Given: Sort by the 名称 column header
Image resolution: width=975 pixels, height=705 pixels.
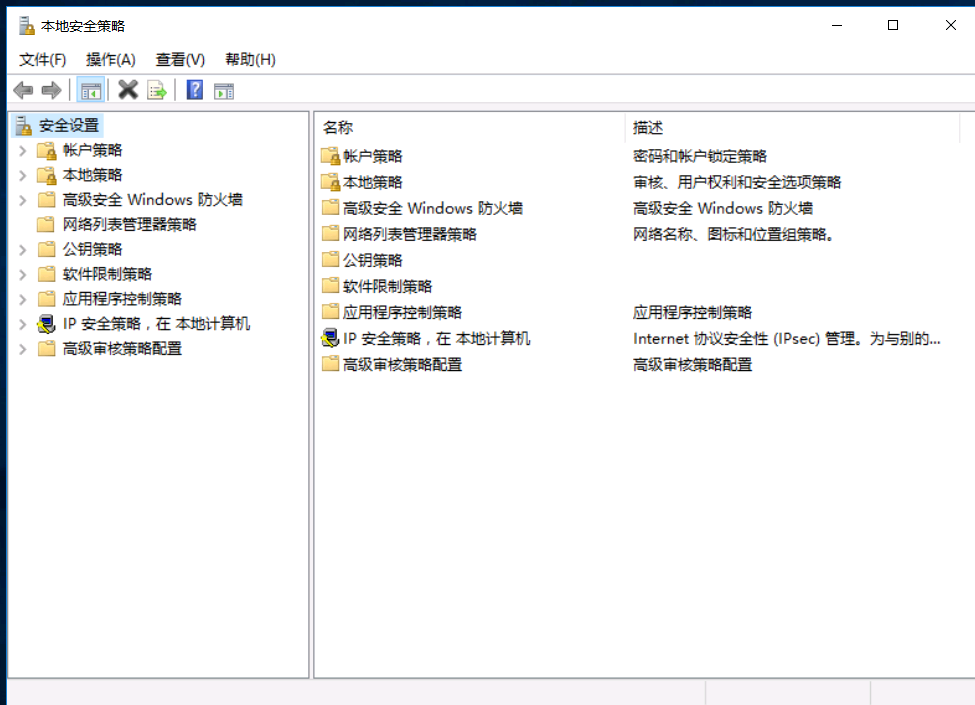Looking at the screenshot, I should (x=469, y=127).
